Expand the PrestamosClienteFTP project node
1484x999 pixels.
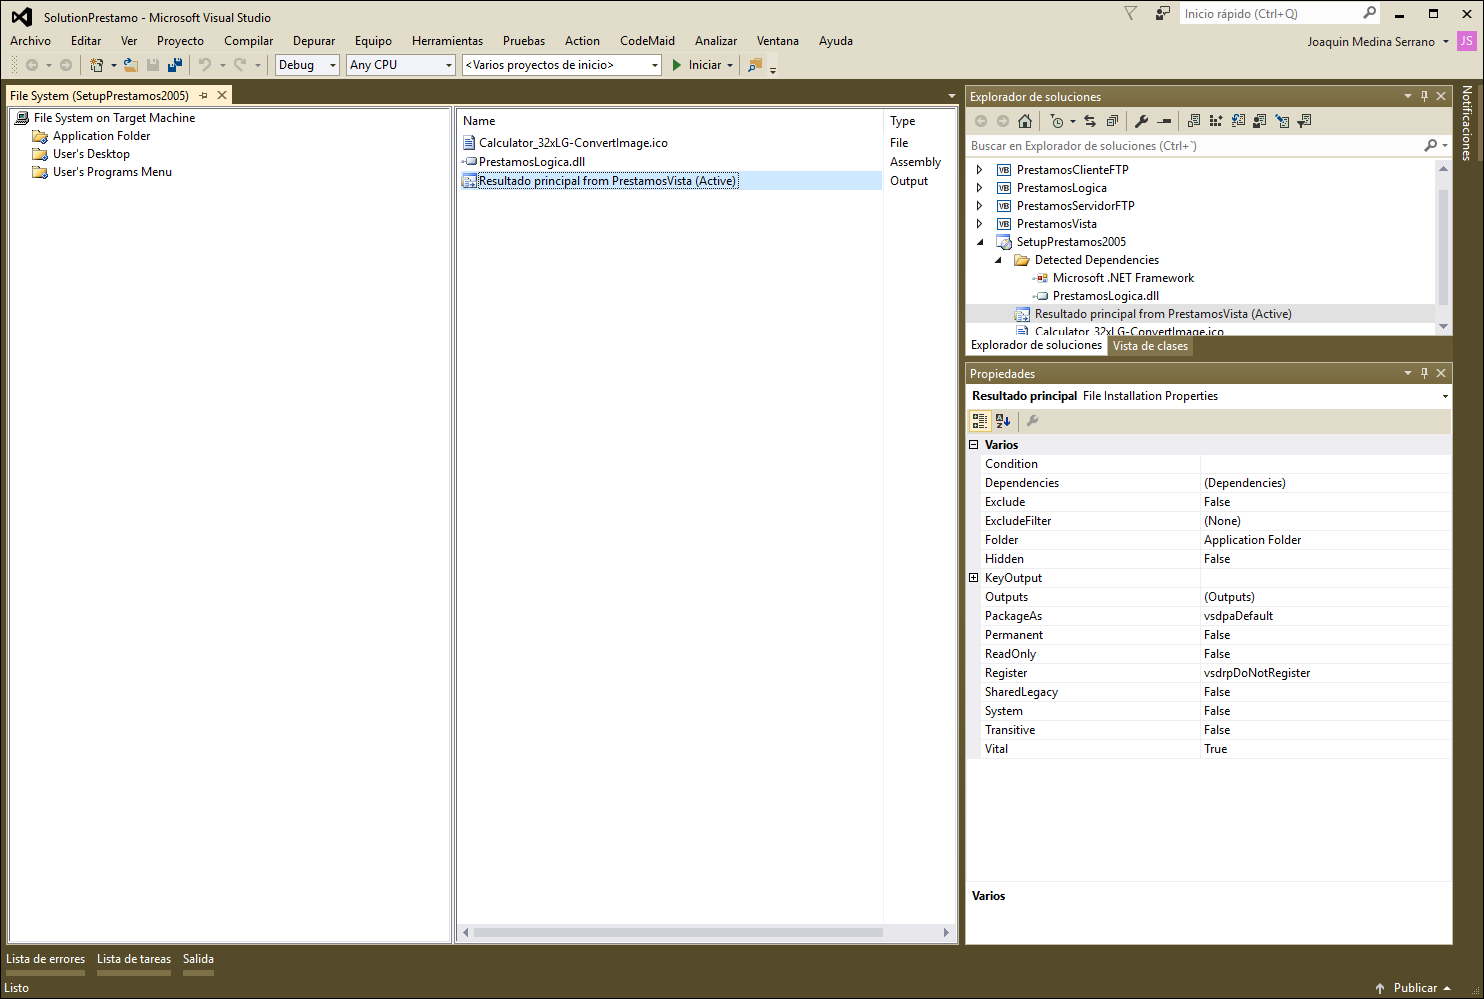[x=980, y=170]
